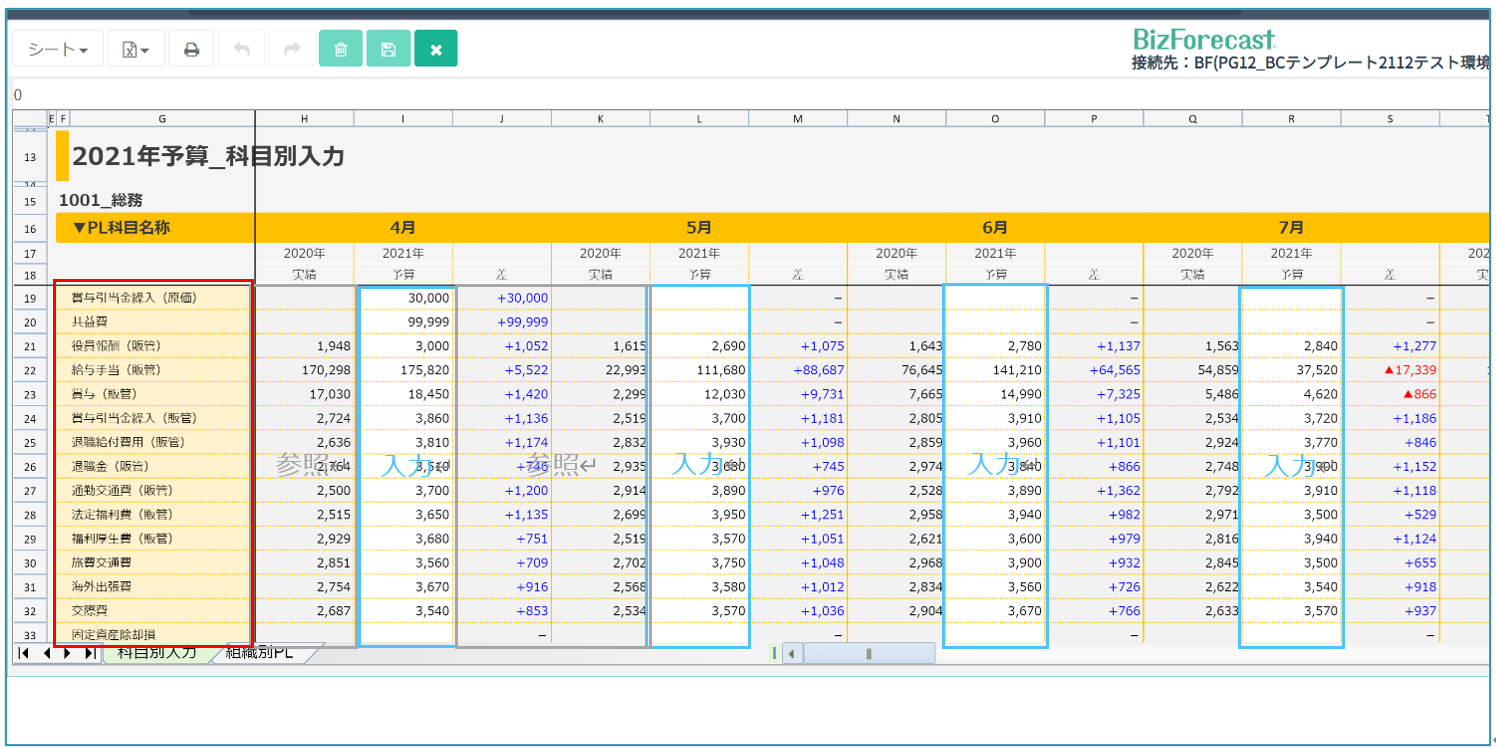Click the undo arrow icon
Viewport: 1496px width, 747px height.
[241, 49]
